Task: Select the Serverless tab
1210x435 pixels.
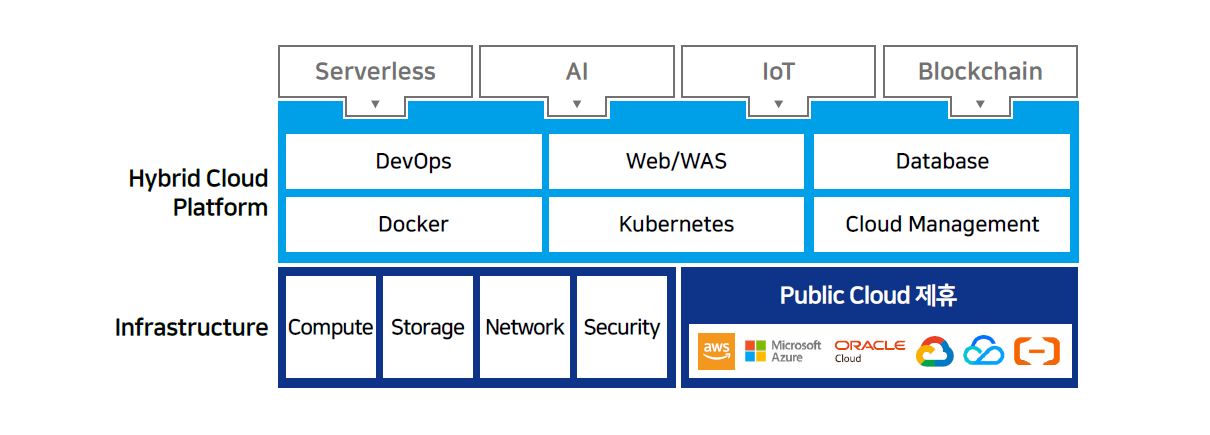Action: pyautogui.click(x=375, y=72)
